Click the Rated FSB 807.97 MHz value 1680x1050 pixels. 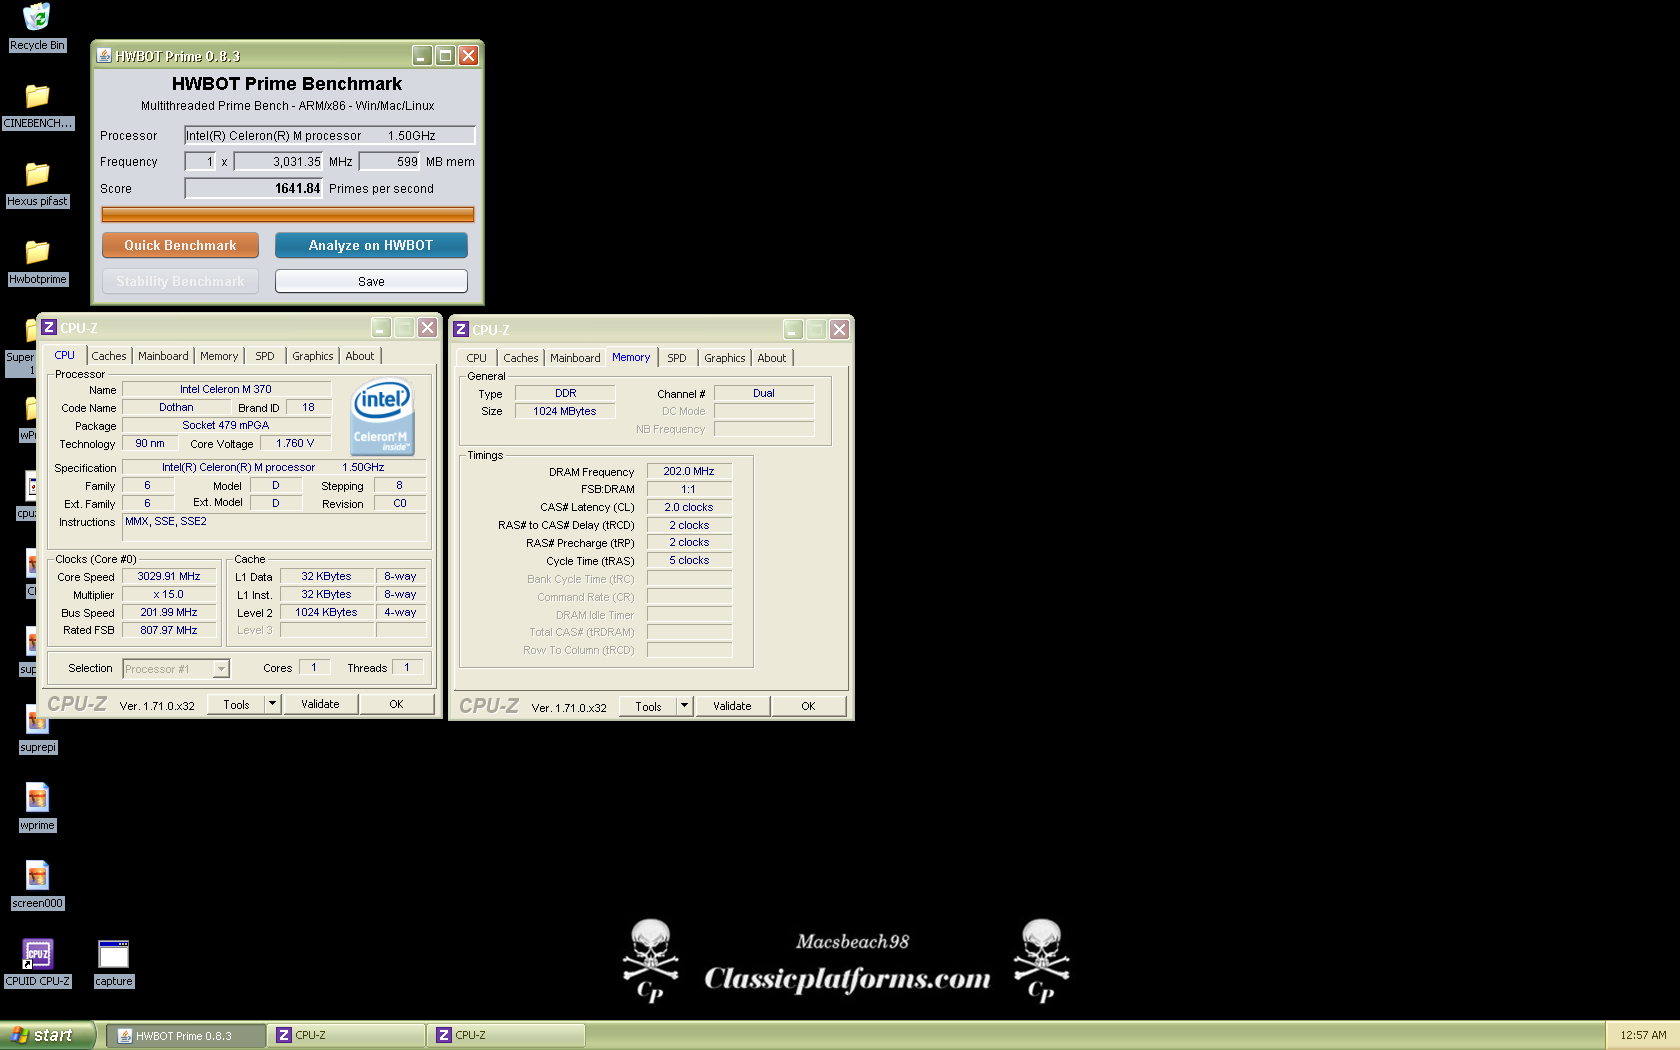click(x=169, y=630)
